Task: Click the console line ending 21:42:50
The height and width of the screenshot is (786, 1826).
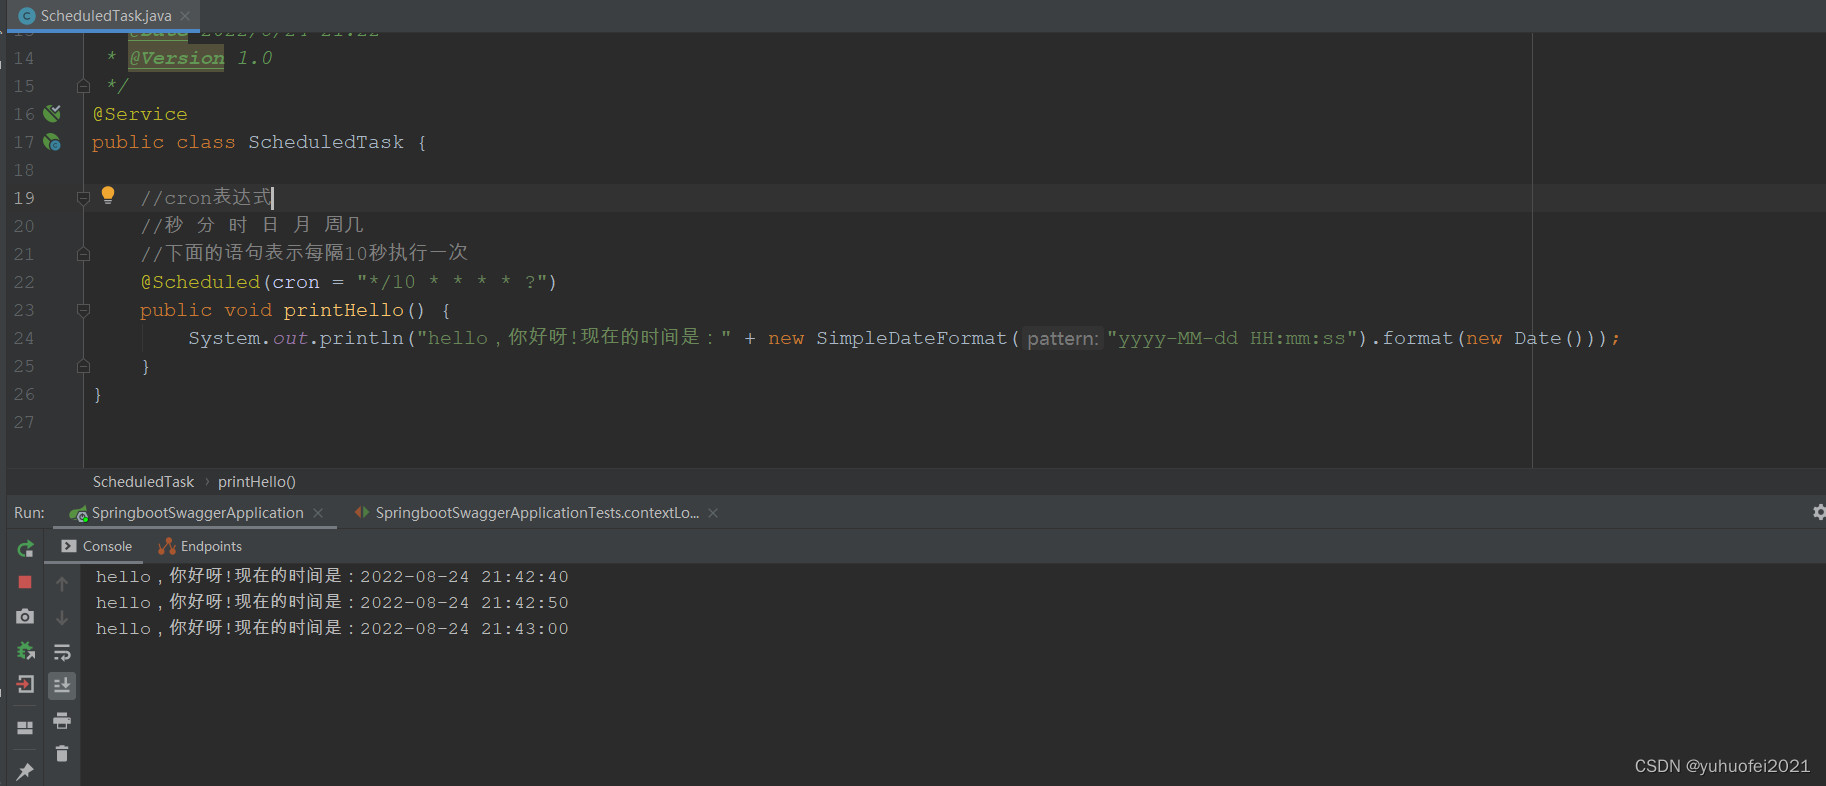Action: pos(332,602)
